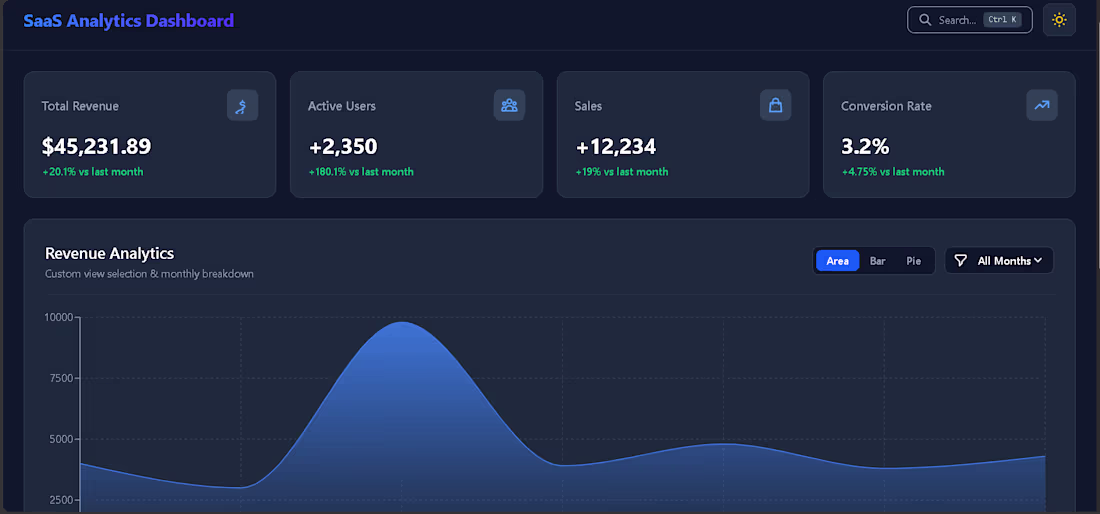
Task: Click the search magnifier icon
Action: click(x=925, y=20)
